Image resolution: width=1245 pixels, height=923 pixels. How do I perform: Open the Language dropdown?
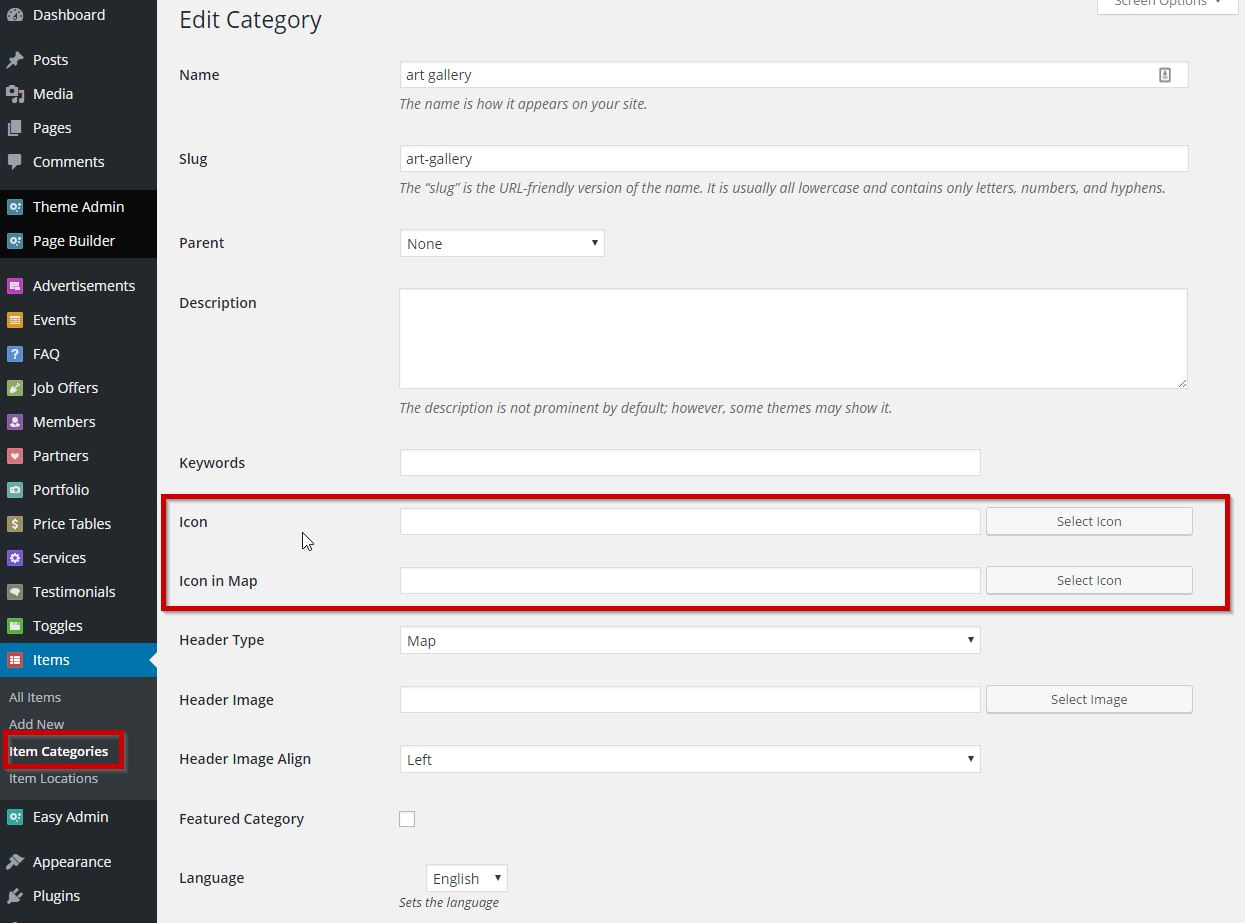[x=467, y=878]
